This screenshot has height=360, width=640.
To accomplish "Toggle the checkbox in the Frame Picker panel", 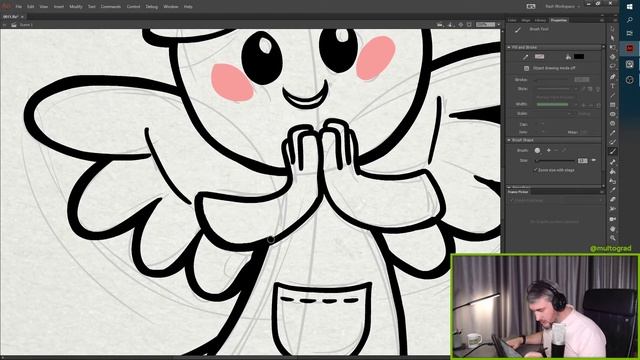I will coord(512,200).
